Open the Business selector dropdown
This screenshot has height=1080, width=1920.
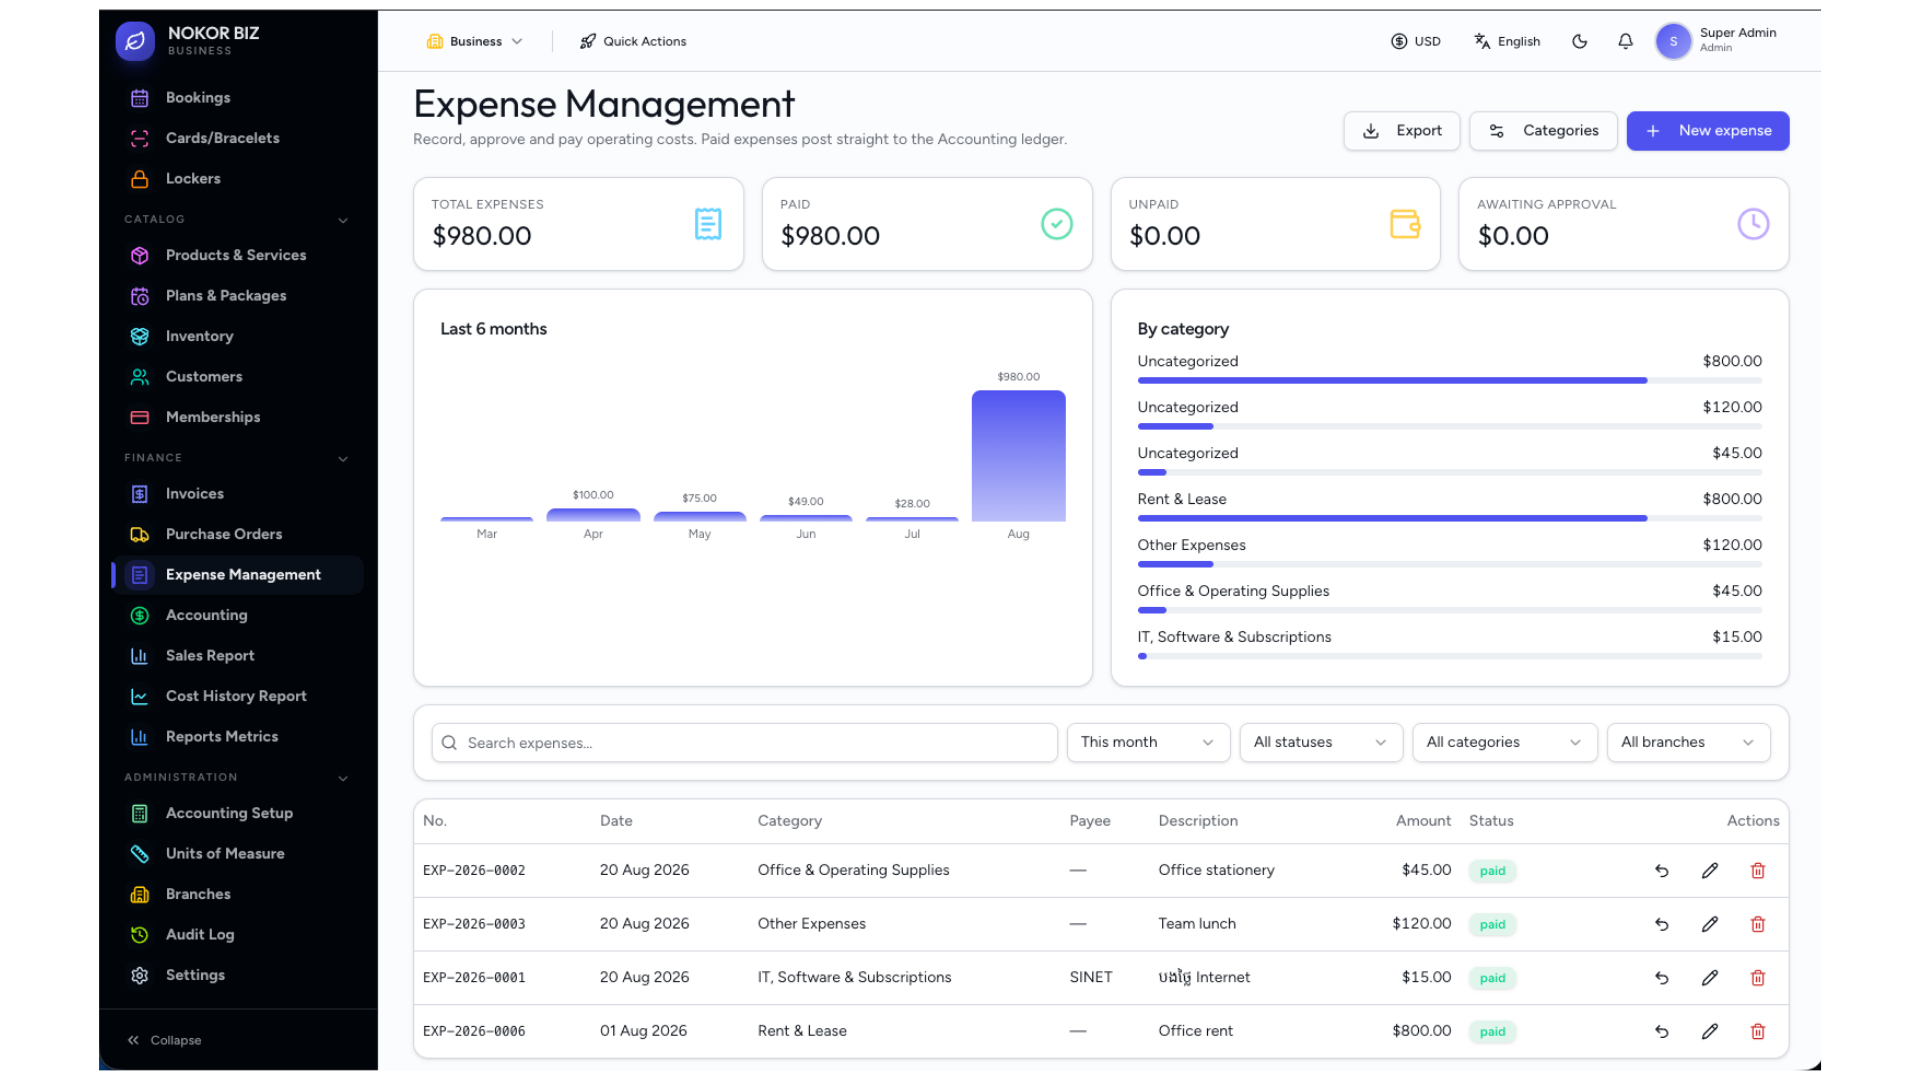coord(475,42)
